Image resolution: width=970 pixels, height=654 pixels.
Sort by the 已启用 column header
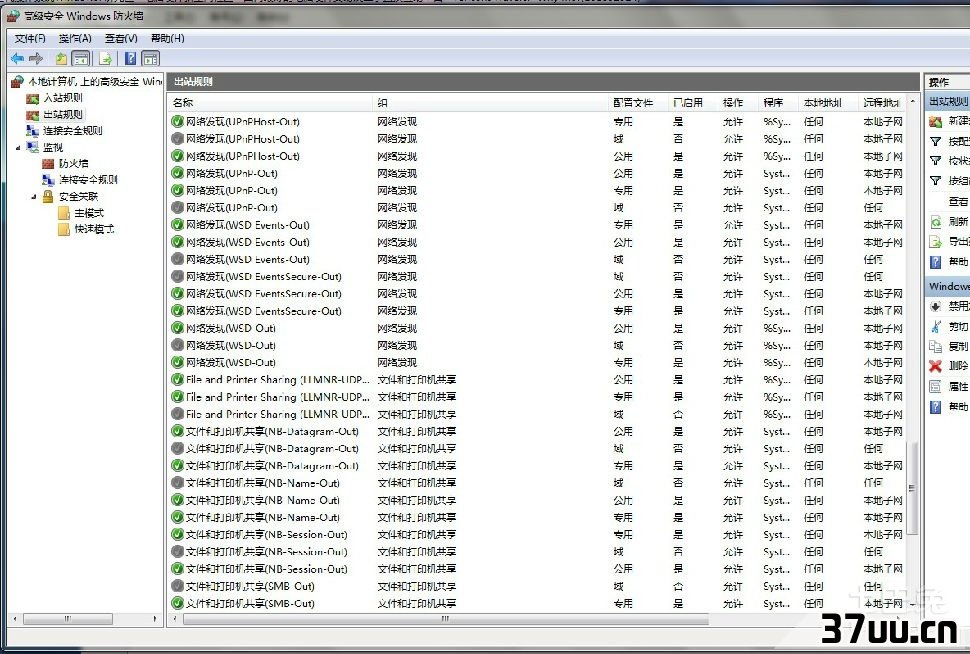(x=692, y=103)
